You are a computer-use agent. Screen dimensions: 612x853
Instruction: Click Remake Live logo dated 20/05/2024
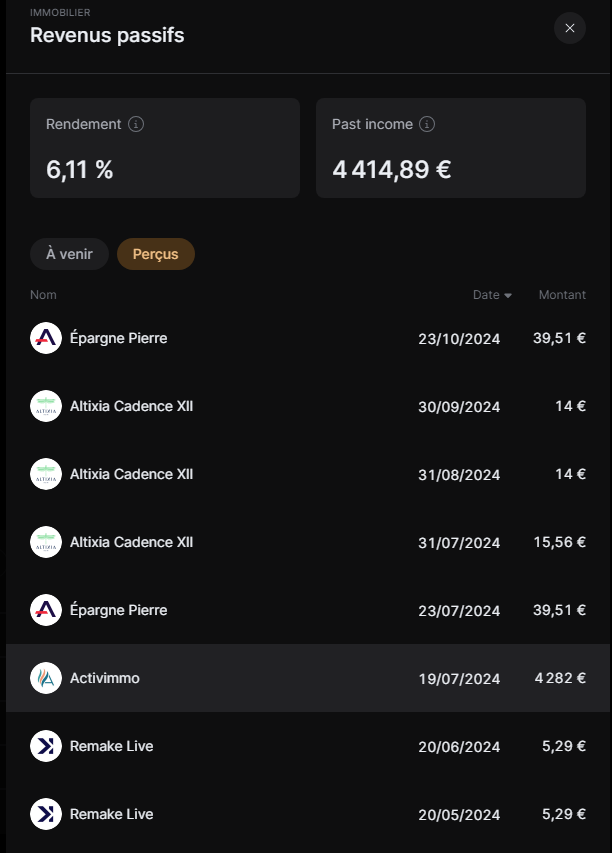tap(46, 814)
